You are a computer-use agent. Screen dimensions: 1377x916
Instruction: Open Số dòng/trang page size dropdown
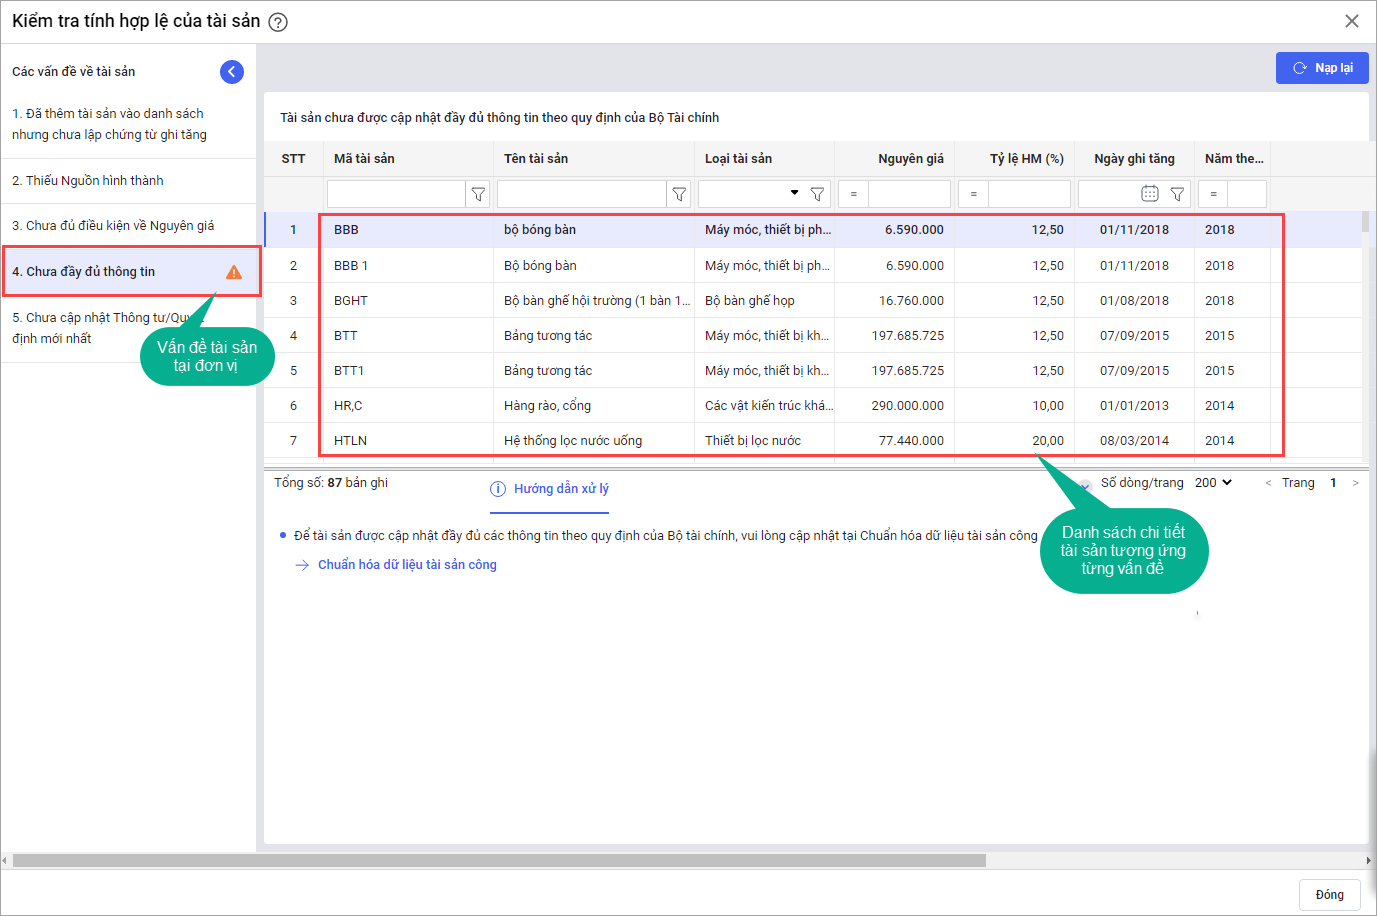point(1213,483)
